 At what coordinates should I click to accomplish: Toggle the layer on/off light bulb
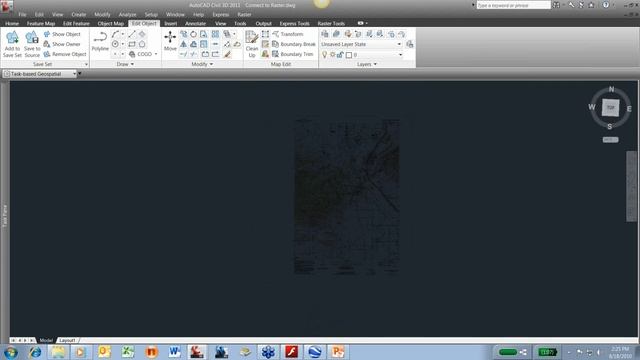tap(324, 54)
